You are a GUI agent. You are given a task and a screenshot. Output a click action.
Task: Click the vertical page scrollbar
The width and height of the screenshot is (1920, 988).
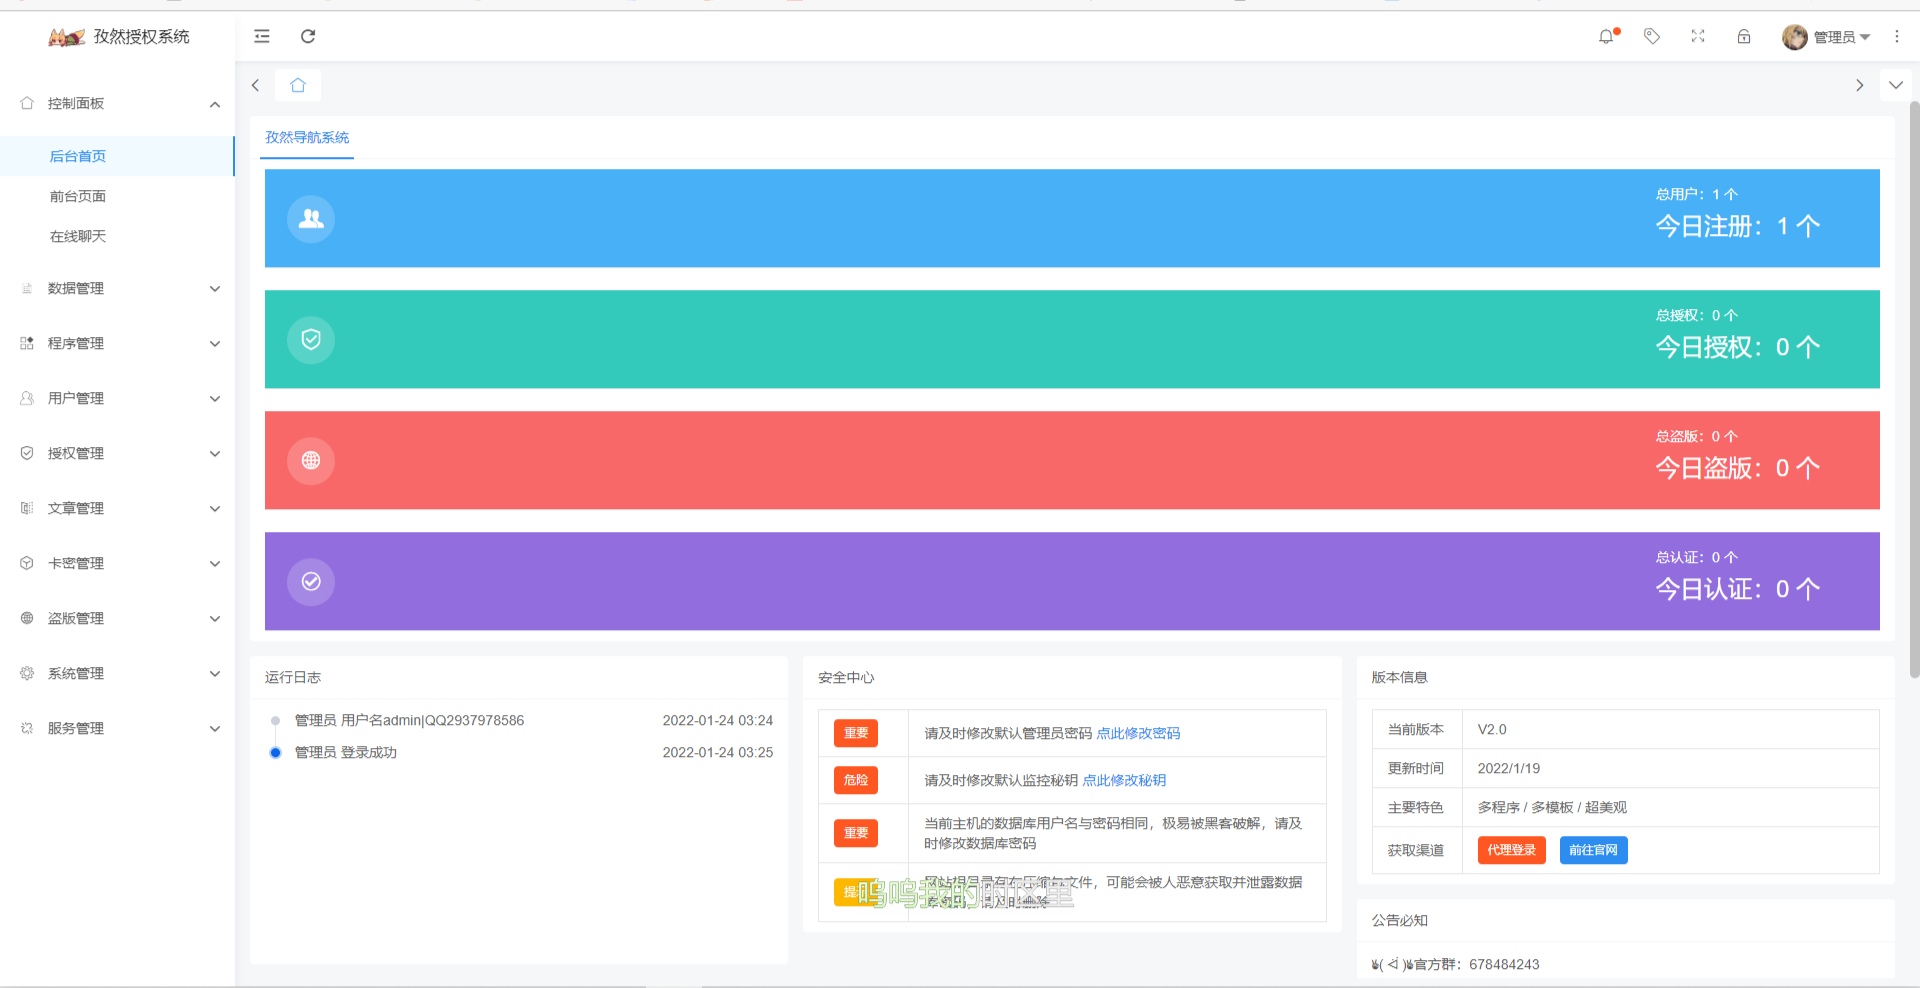pyautogui.click(x=1914, y=390)
